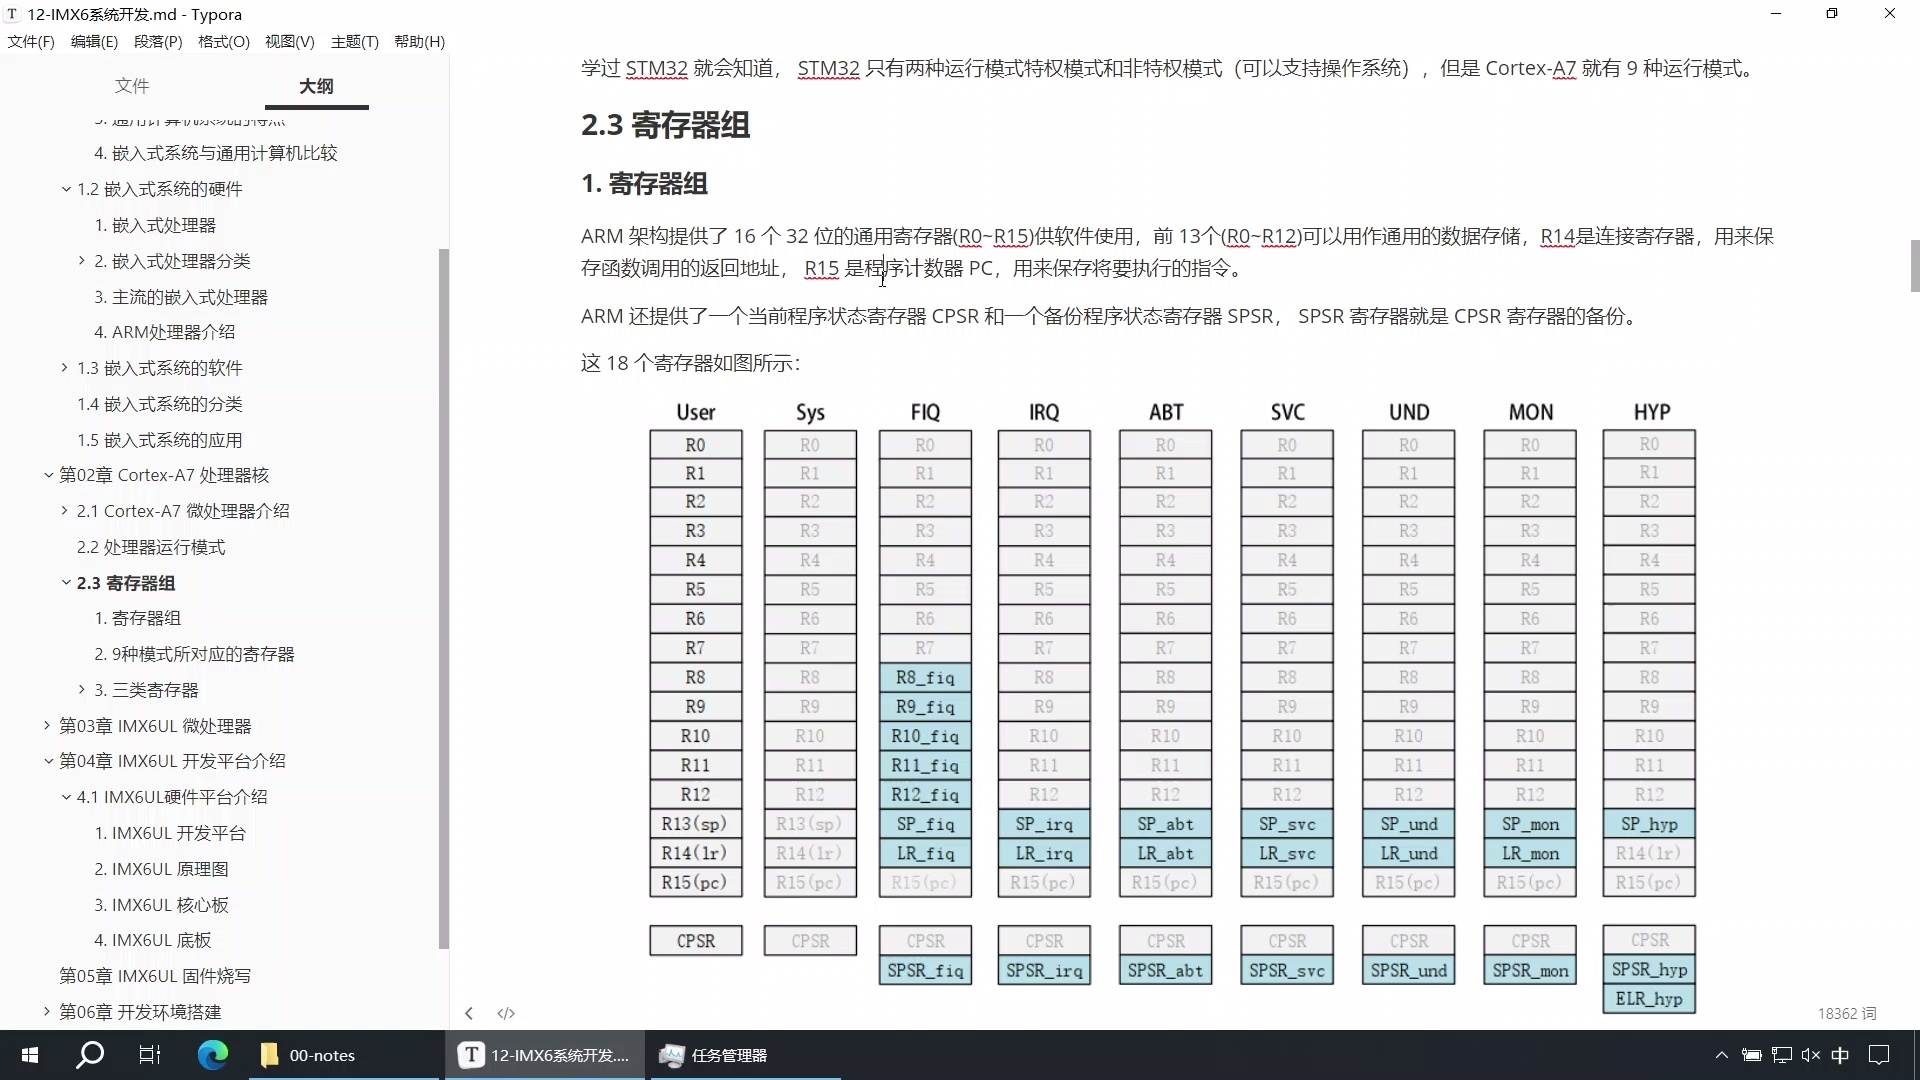Jump to 2.2 处理器运行模式 in outline

(x=151, y=547)
